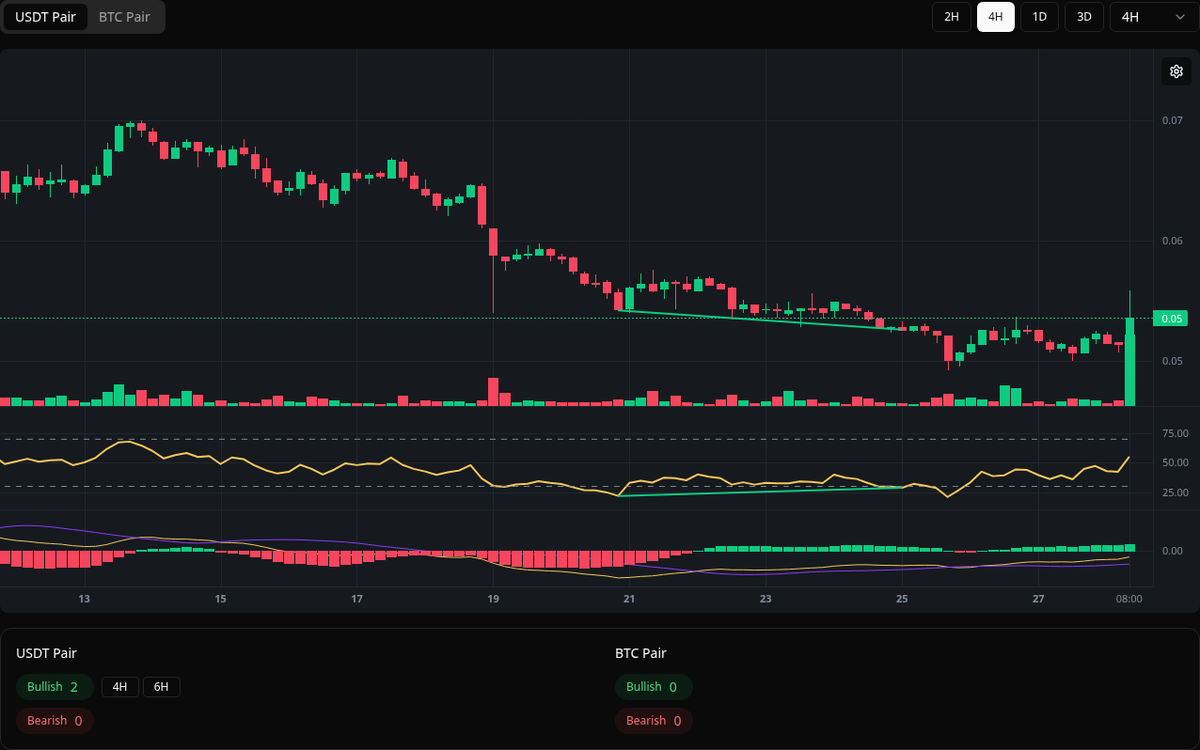Click the active 4H timeframe button
Viewport: 1200px width, 750px height.
point(995,17)
